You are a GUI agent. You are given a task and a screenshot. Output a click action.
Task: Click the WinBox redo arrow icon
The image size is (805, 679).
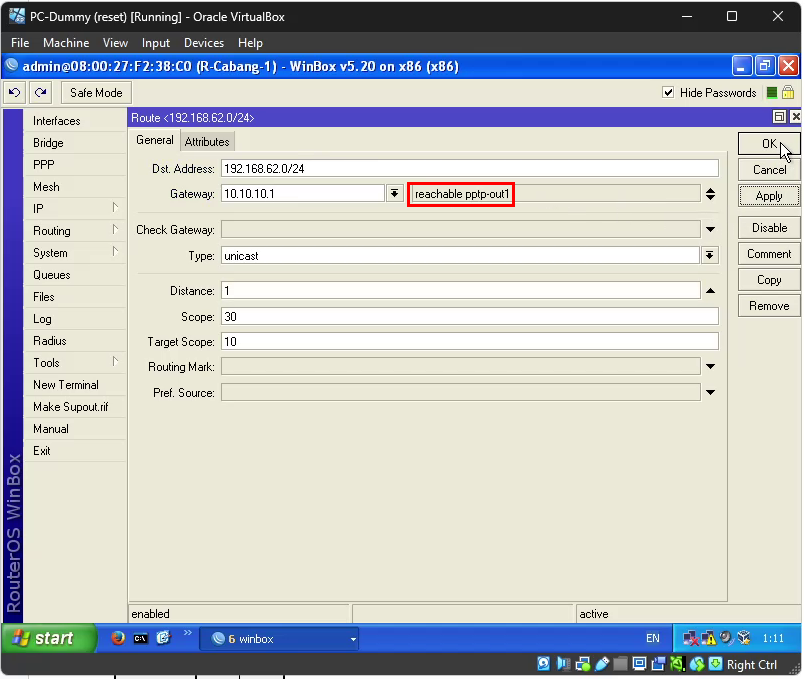pos(41,93)
